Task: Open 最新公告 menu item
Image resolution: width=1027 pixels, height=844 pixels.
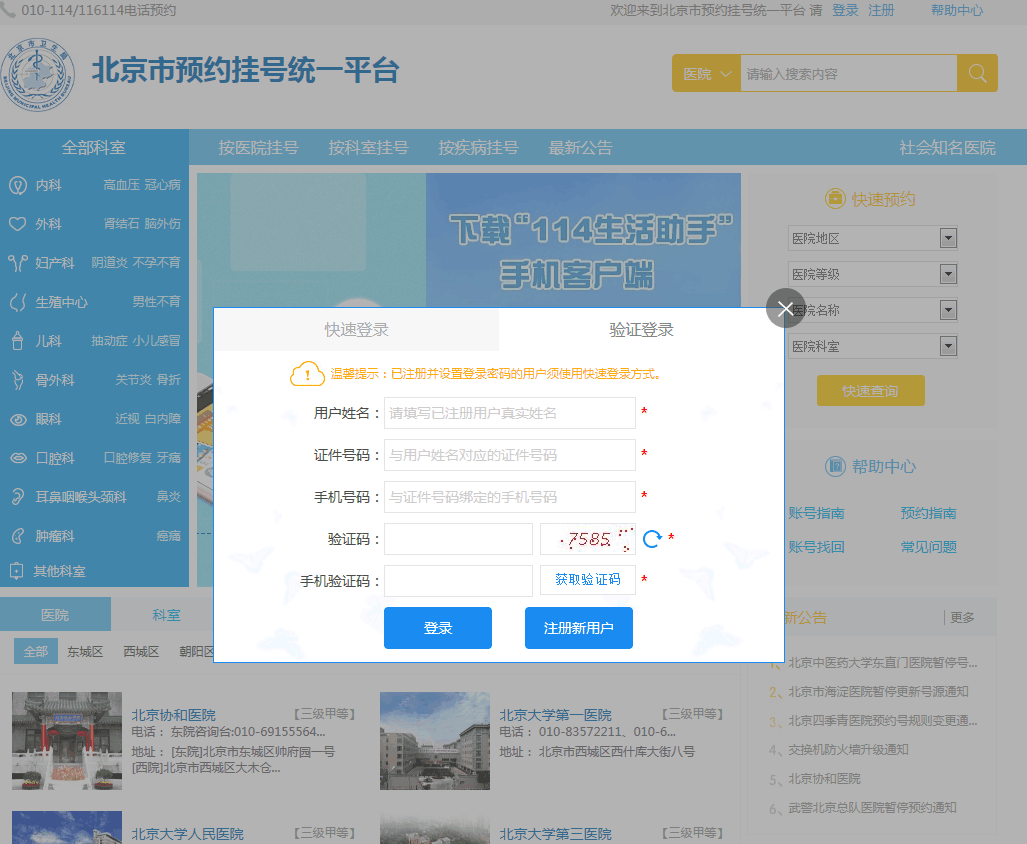Action: pyautogui.click(x=580, y=147)
